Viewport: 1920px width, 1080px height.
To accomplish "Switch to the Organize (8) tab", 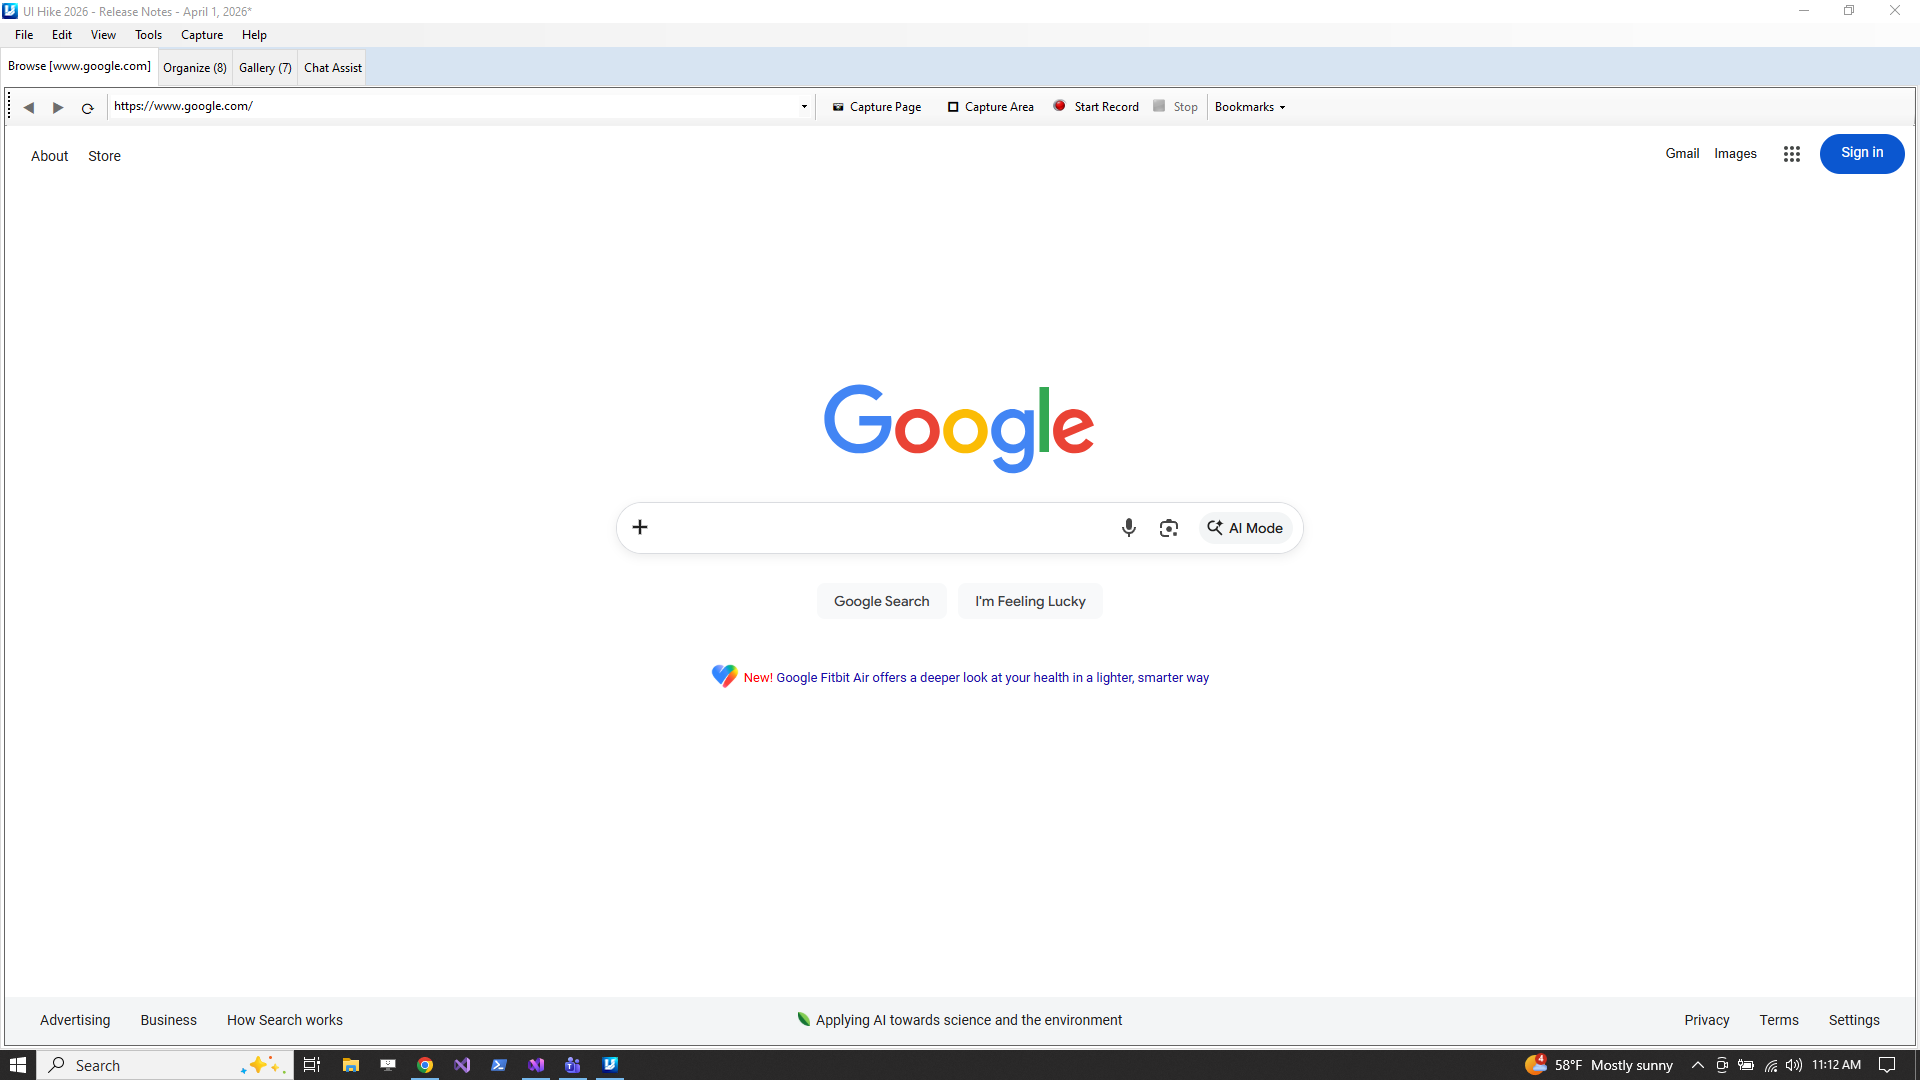I will pos(195,68).
